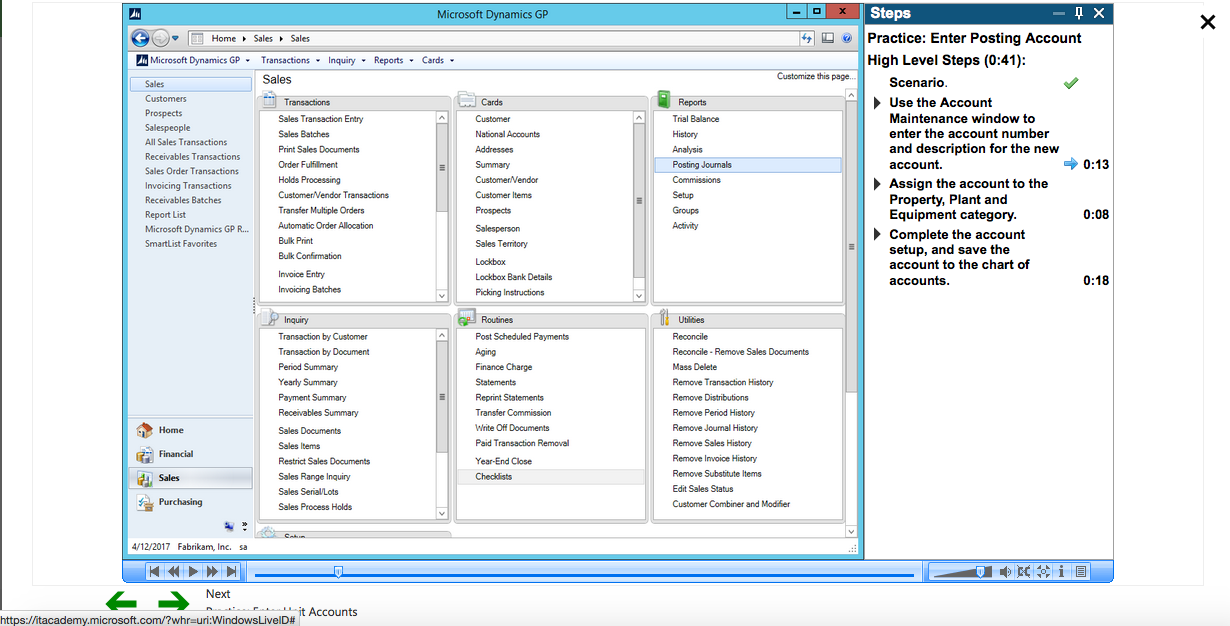Open the Customer card link
1230x626 pixels.
[493, 119]
